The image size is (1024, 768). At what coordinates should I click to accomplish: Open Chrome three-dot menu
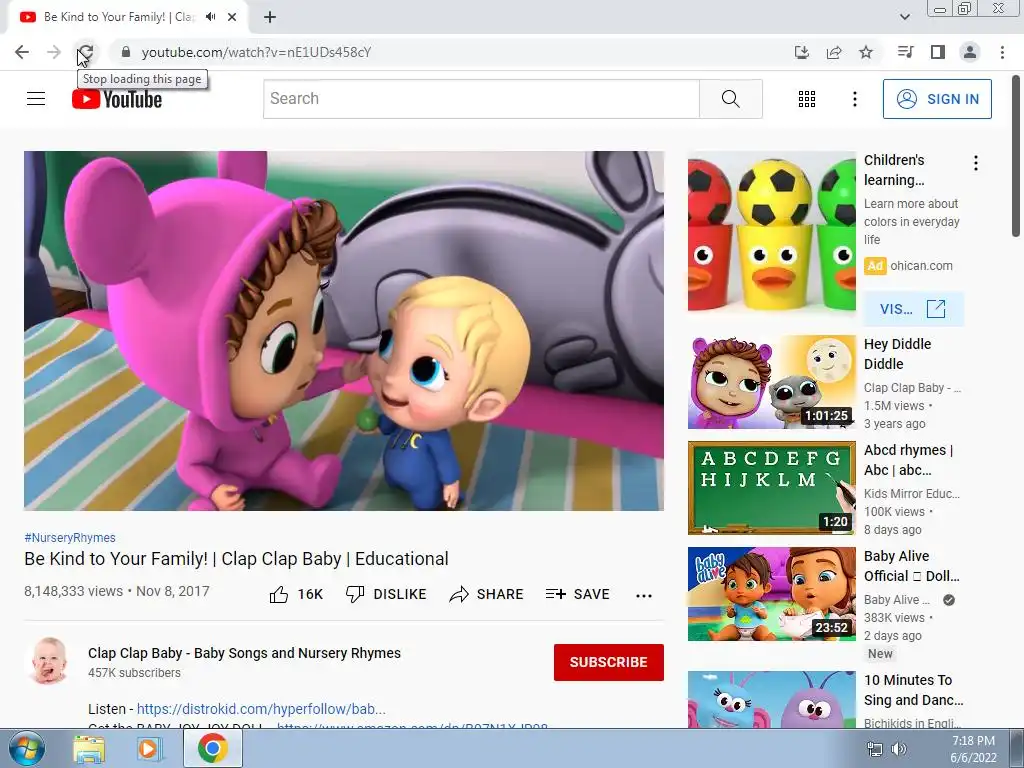[x=1002, y=52]
